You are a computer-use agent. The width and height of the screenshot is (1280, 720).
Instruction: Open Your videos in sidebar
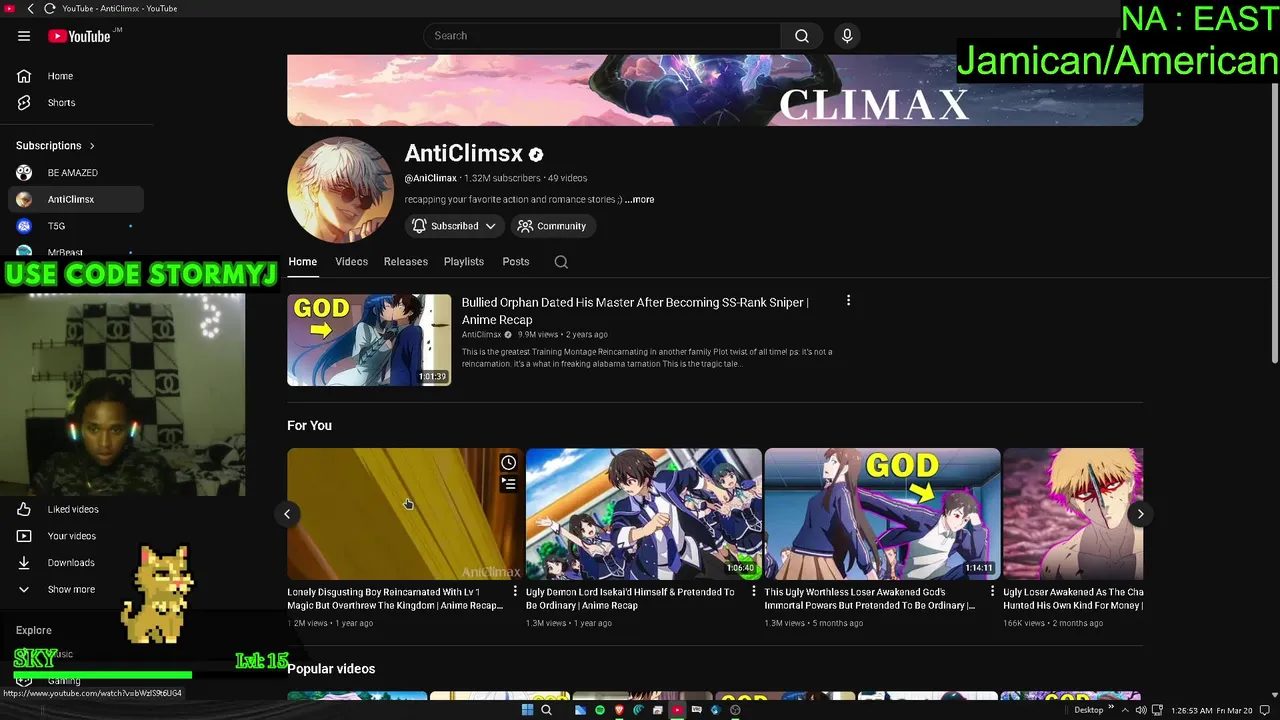point(76,536)
